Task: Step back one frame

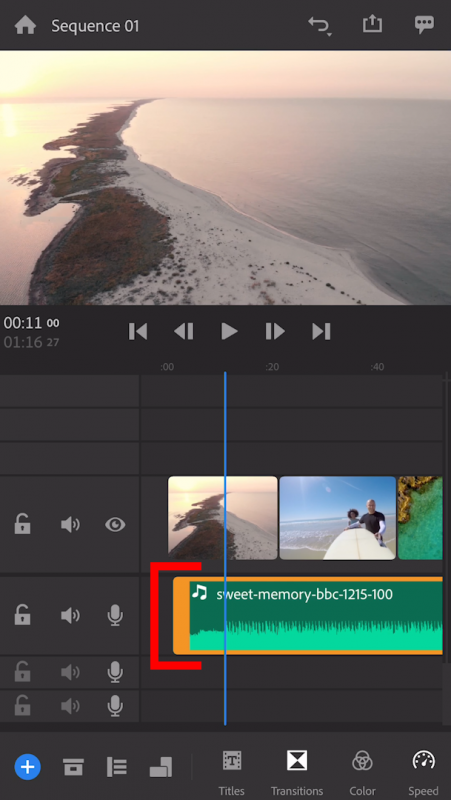Action: click(184, 332)
